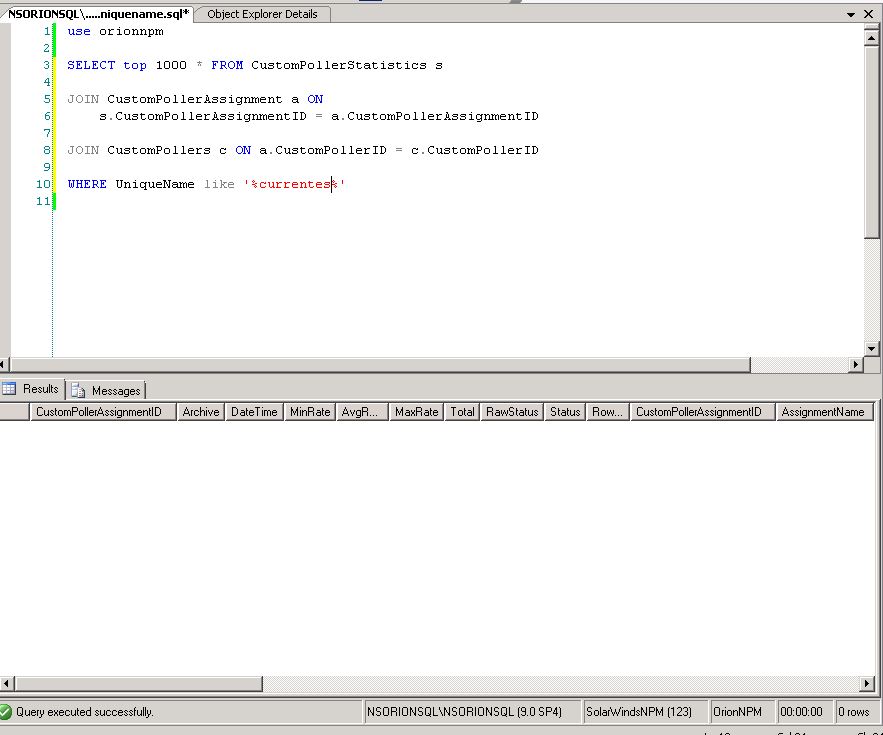The width and height of the screenshot is (883, 735).
Task: Click the results horizontal scroll right arrow
Action: [x=867, y=684]
